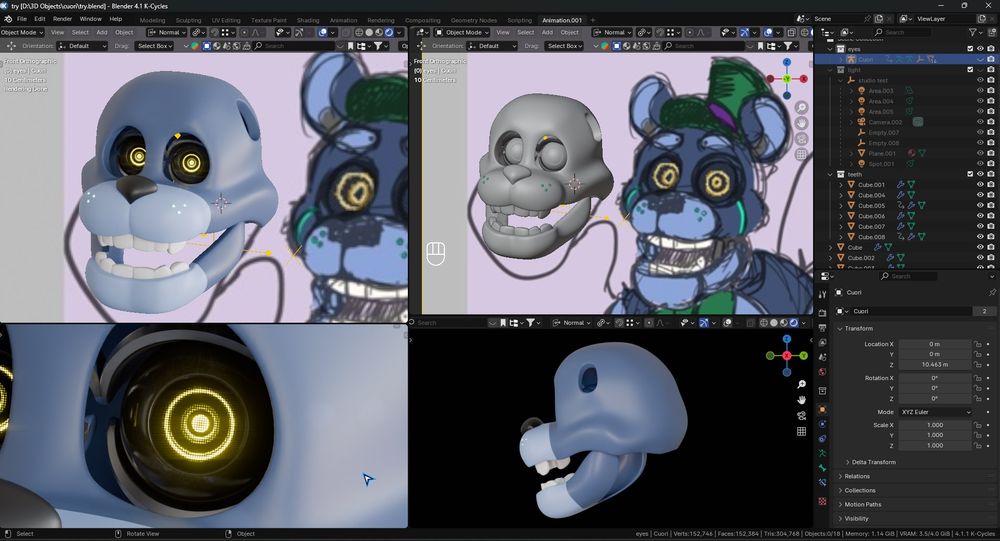Switch to the Geometry Nodes workspace tab

pos(474,20)
